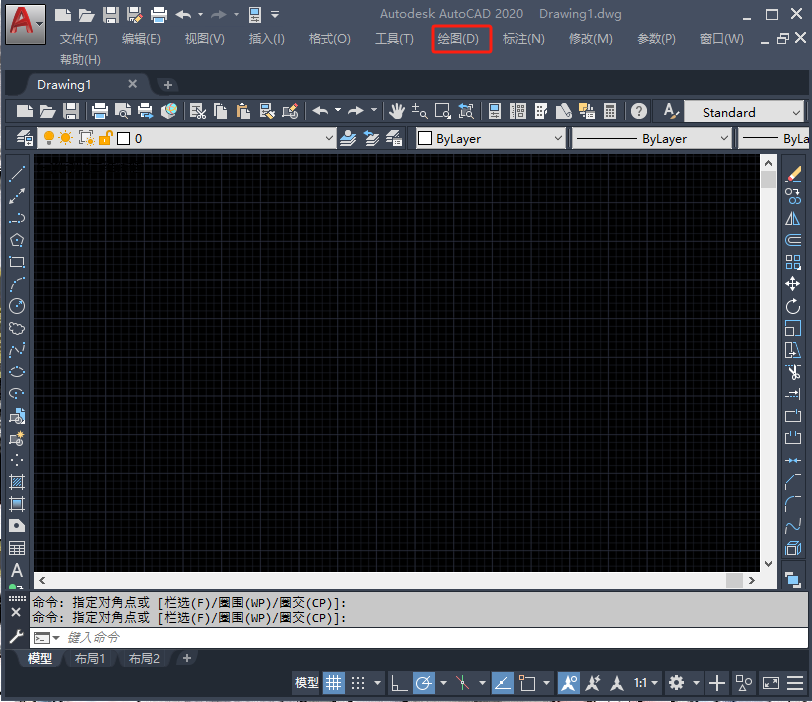
Task: Switch to the 布局1 layout tab
Action: 90,659
